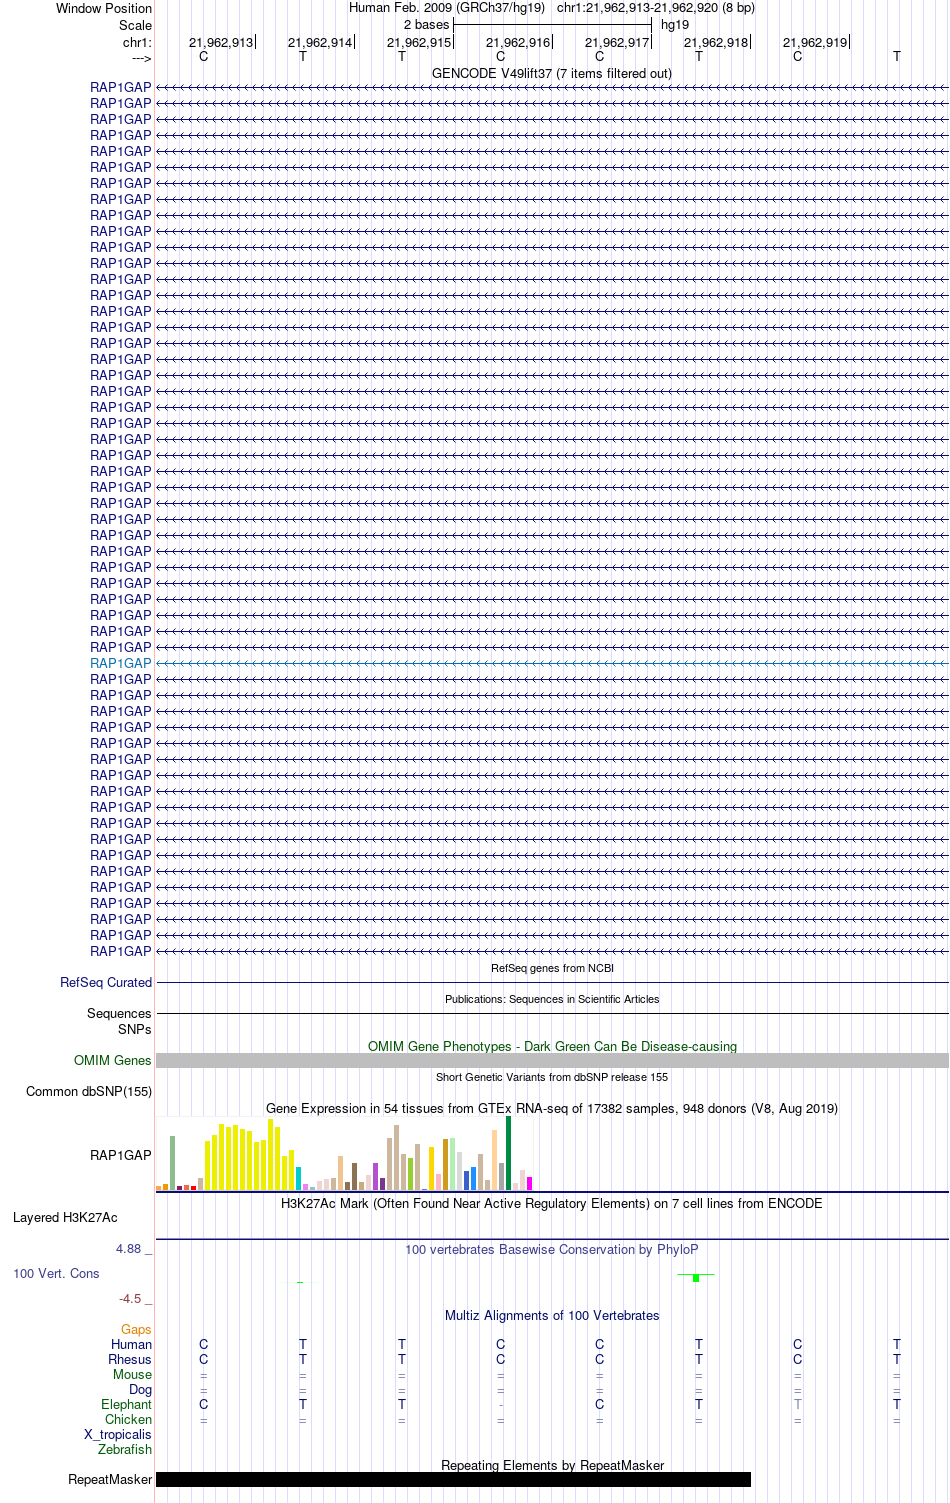The height and width of the screenshot is (1503, 950).
Task: Click the tallest dark green GTEx expression bar
Action: tap(508, 1153)
